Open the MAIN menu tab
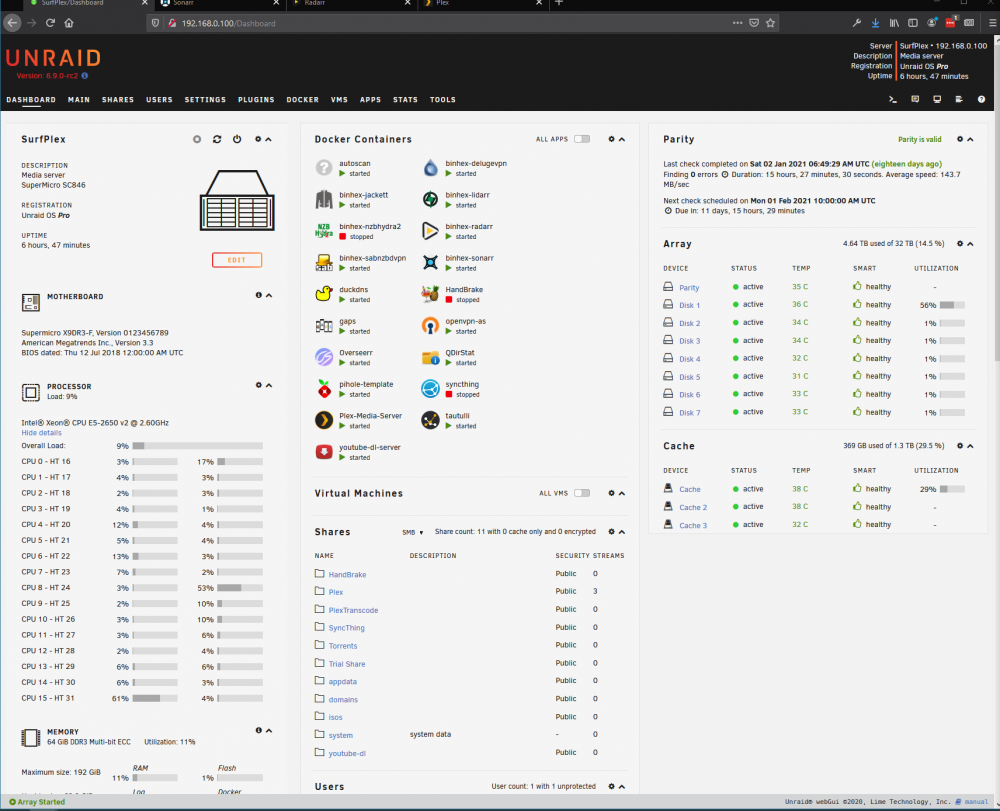 point(79,100)
